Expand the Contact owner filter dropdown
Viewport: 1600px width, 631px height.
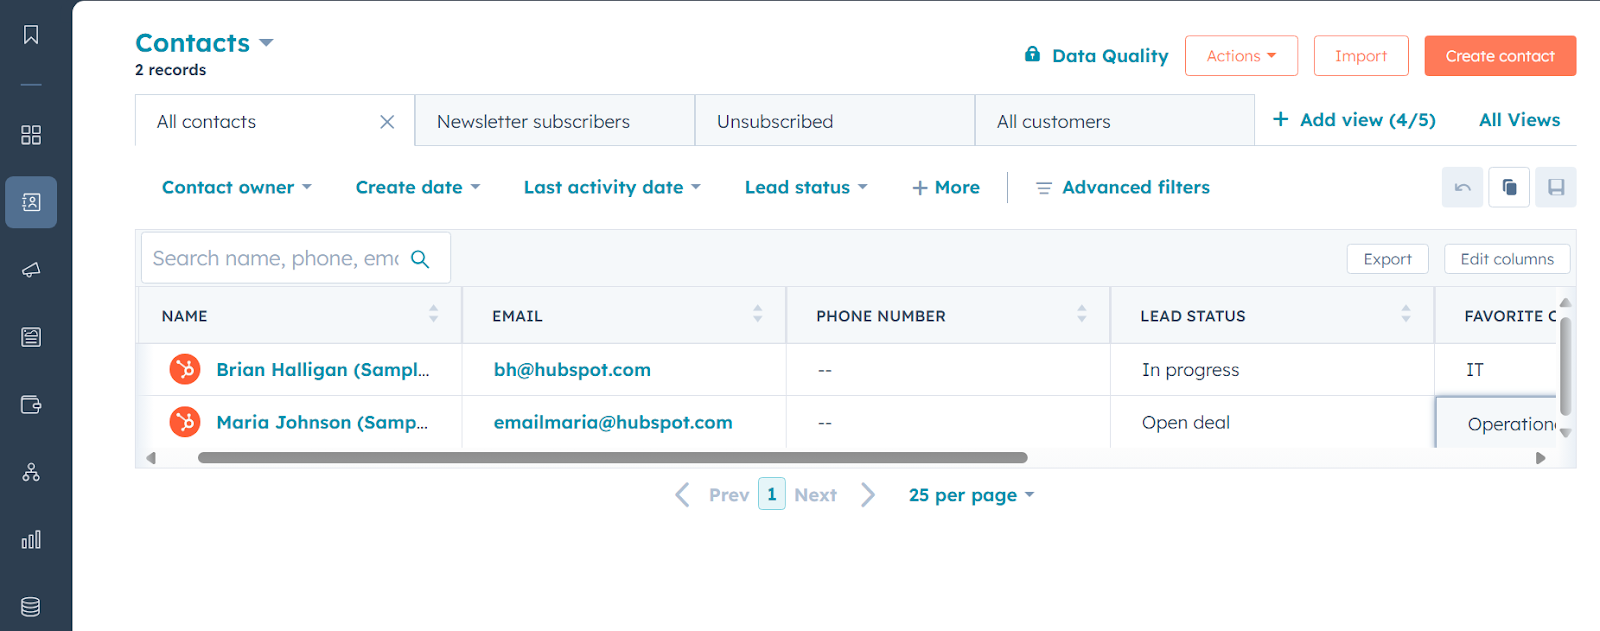coord(237,187)
